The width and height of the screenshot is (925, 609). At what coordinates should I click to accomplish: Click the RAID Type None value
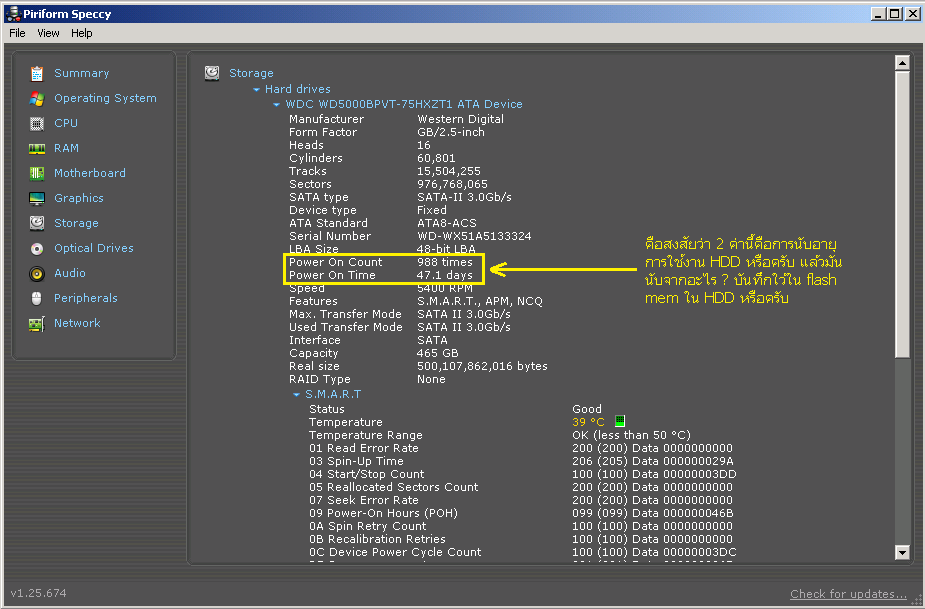pos(431,379)
